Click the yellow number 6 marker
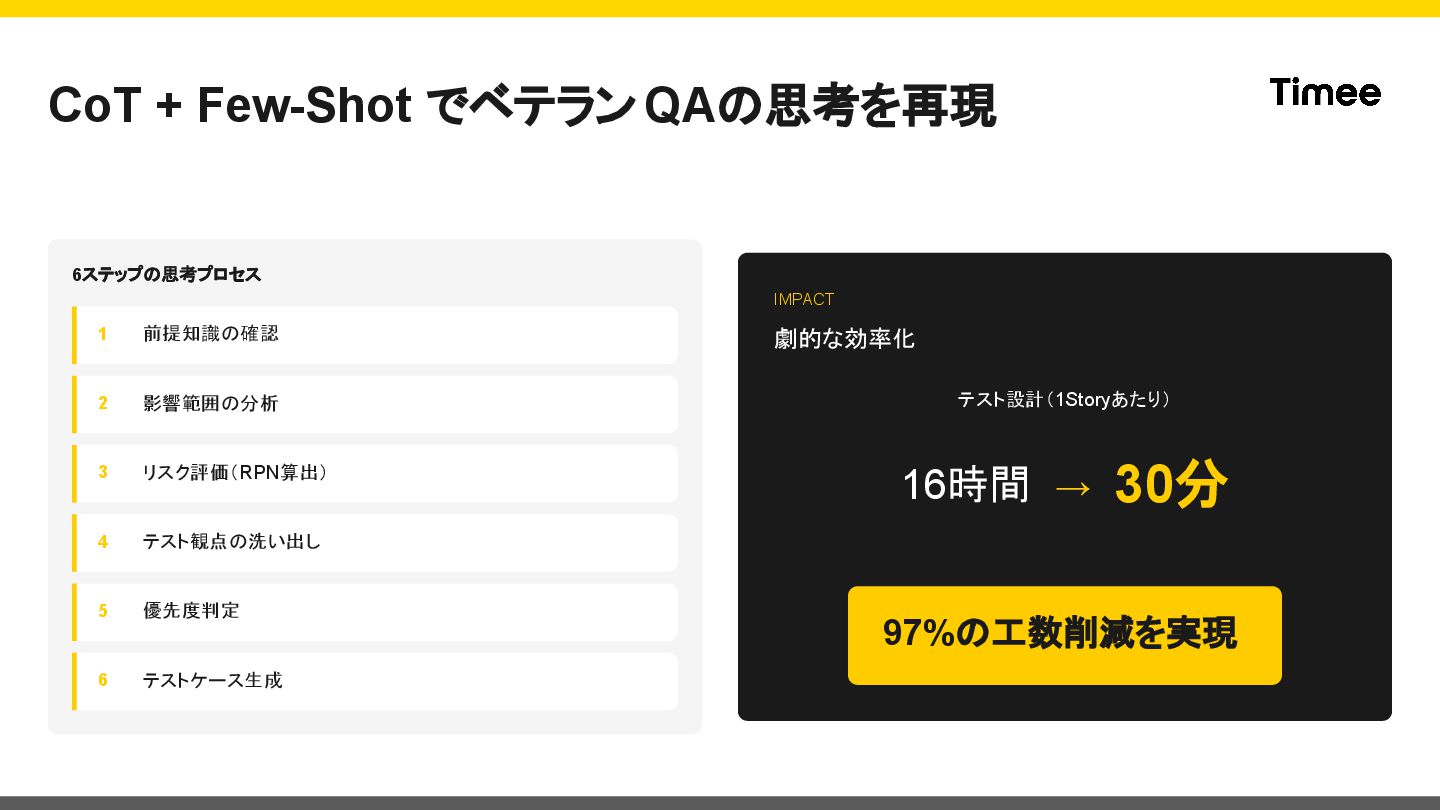 click(x=102, y=681)
